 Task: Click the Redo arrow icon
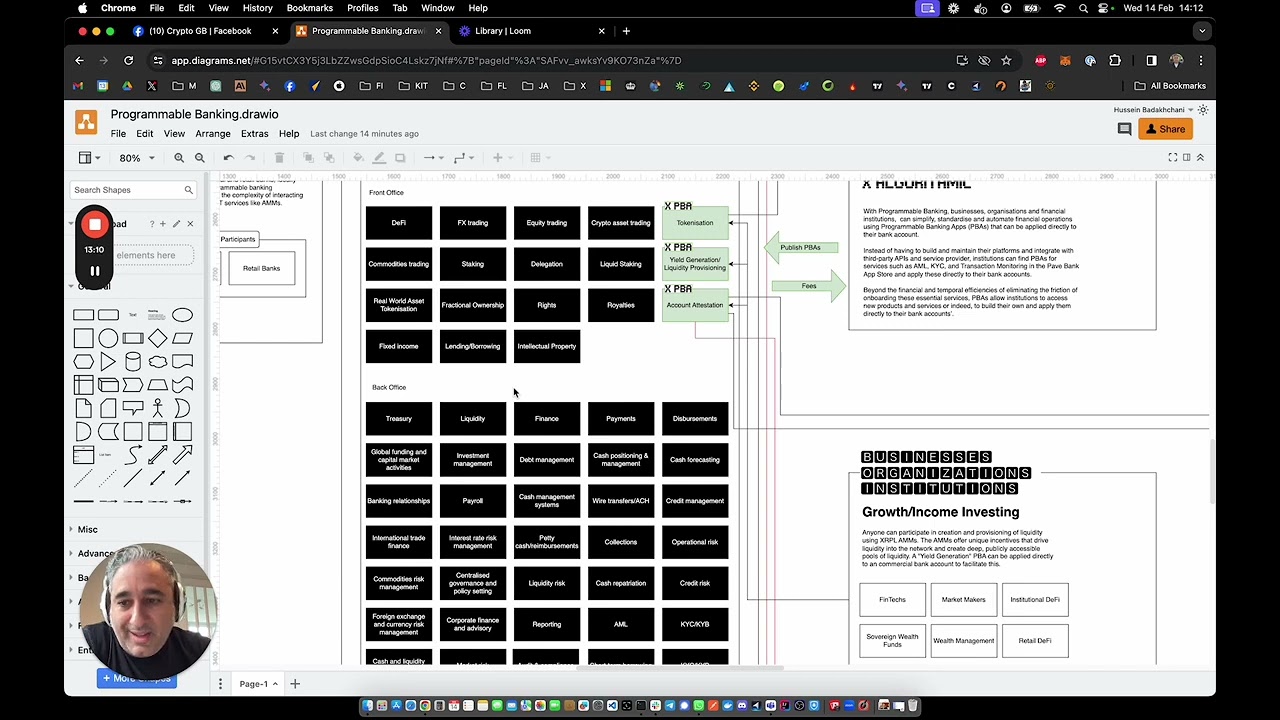tap(250, 158)
